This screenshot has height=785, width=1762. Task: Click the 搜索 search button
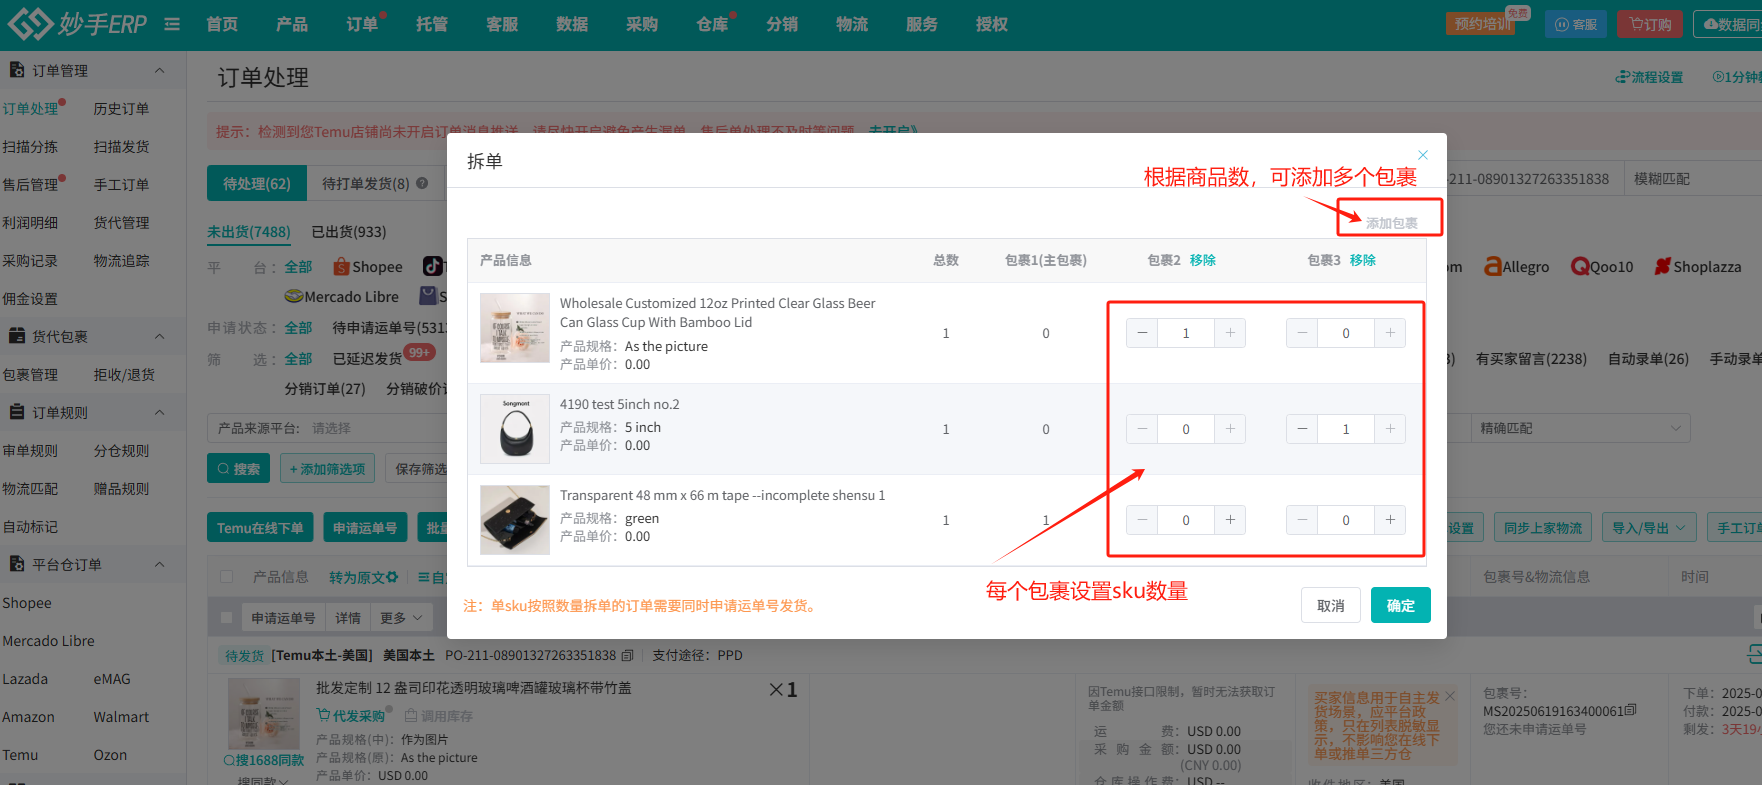(238, 468)
